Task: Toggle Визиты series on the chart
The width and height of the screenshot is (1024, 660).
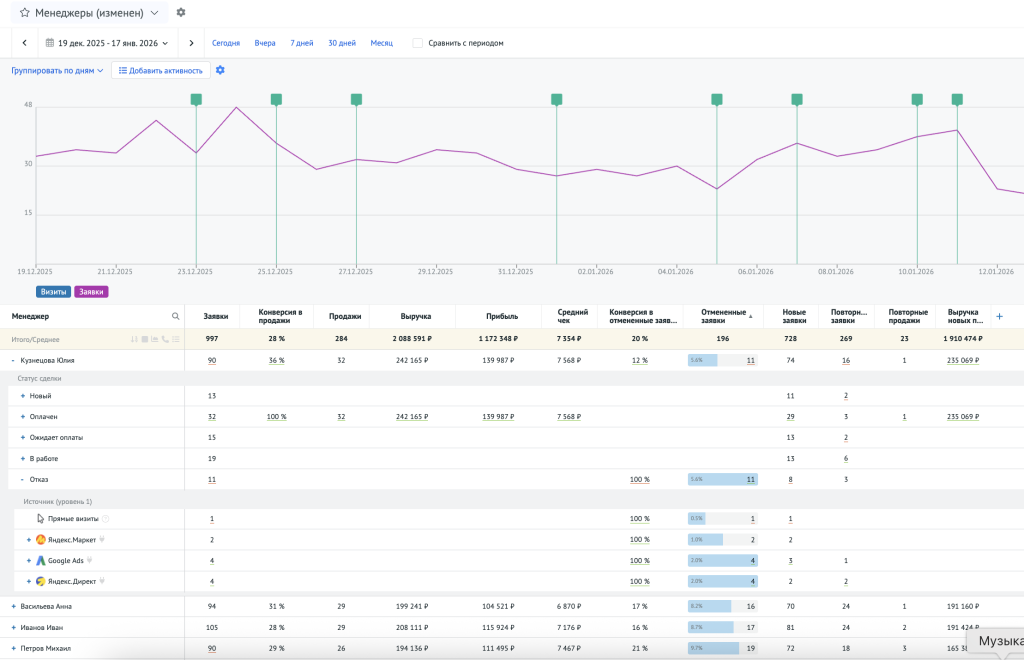Action: click(53, 292)
